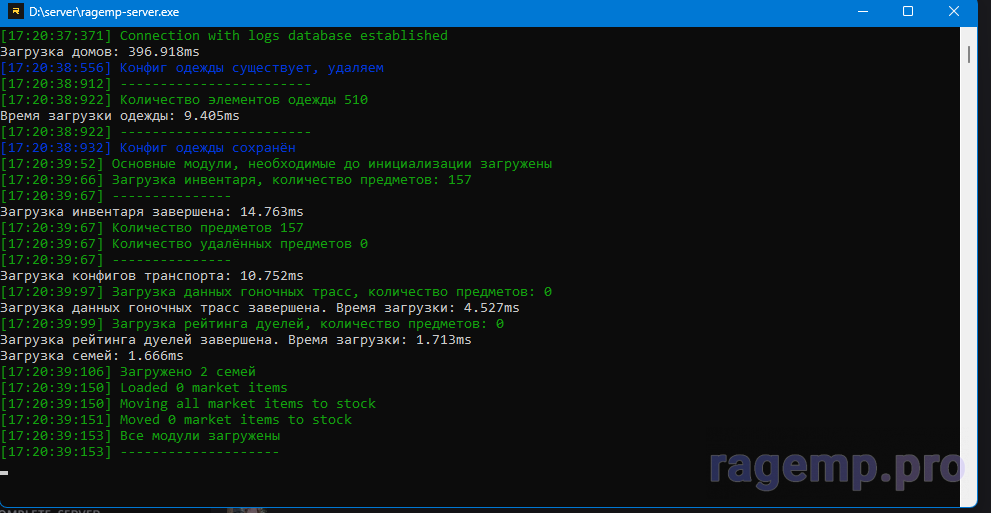Click line 'Загрузка рейтинга дуелей завершена'
Image resolution: width=991 pixels, height=513 pixels.
coord(236,340)
